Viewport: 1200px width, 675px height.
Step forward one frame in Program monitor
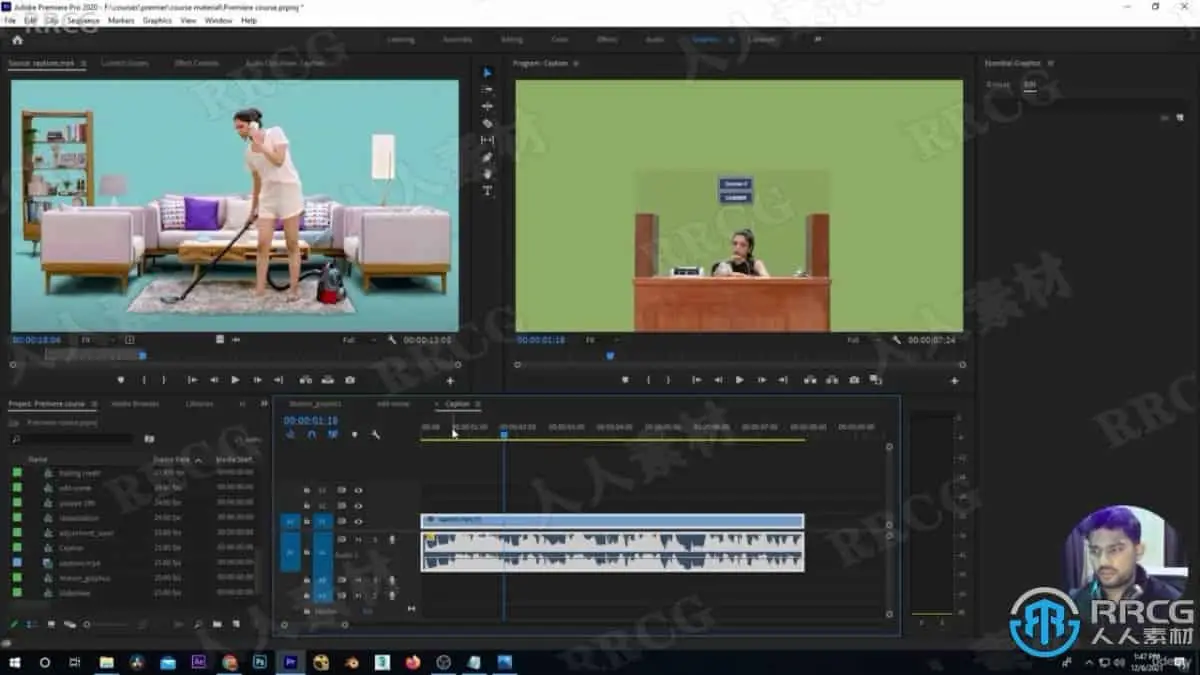pyautogui.click(x=761, y=380)
